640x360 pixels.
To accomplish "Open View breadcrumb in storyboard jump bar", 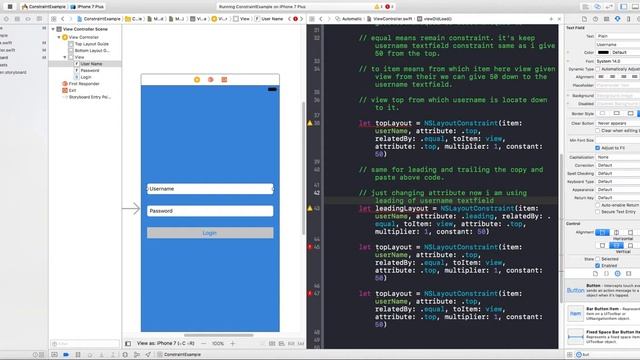I will [242, 19].
